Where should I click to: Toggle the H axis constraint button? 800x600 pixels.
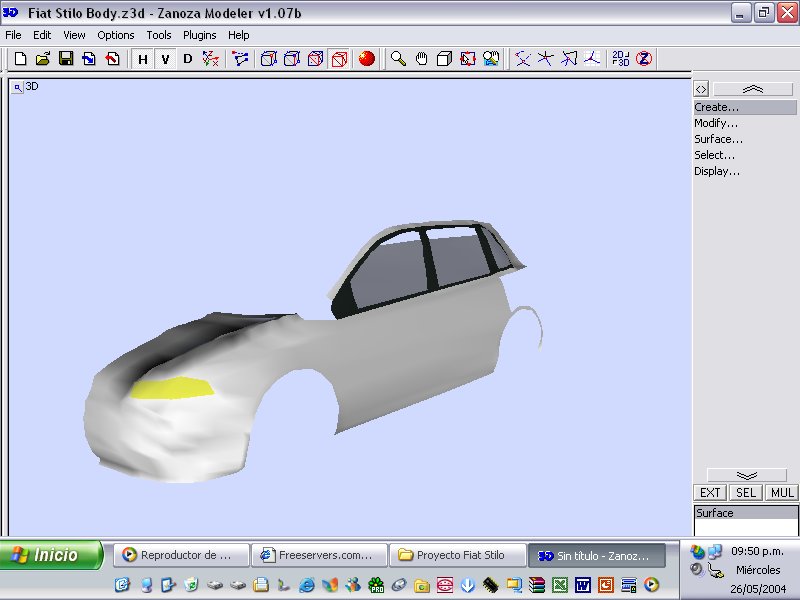pyautogui.click(x=143, y=59)
